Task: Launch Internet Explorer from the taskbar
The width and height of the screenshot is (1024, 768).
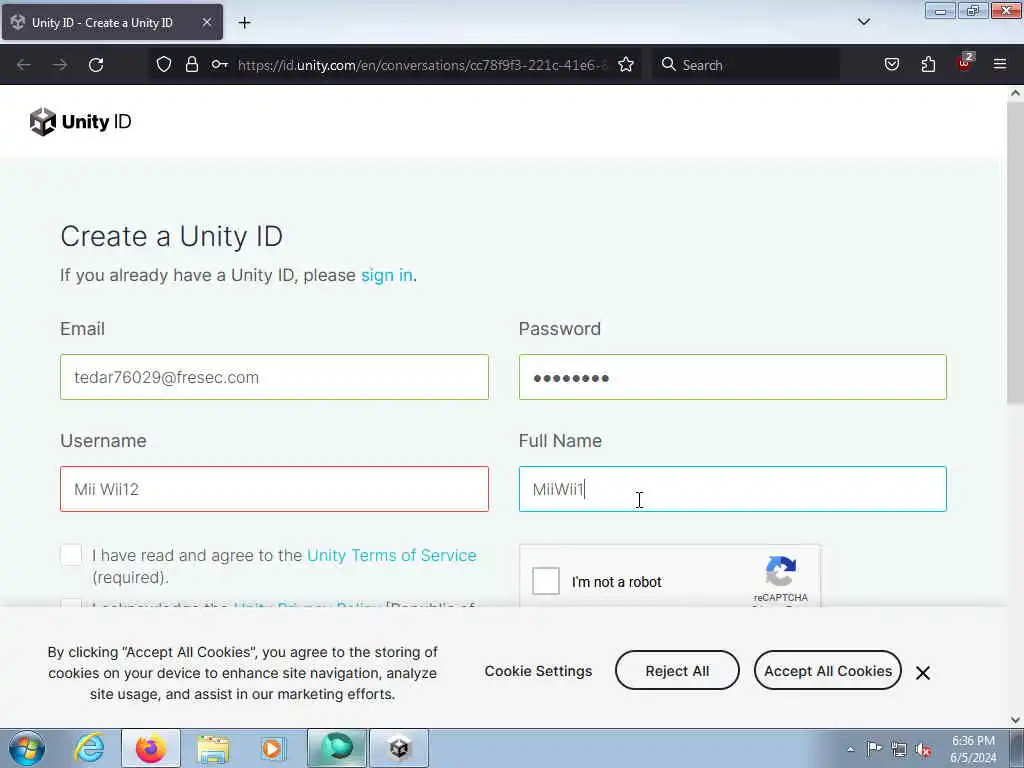Action: pyautogui.click(x=89, y=748)
